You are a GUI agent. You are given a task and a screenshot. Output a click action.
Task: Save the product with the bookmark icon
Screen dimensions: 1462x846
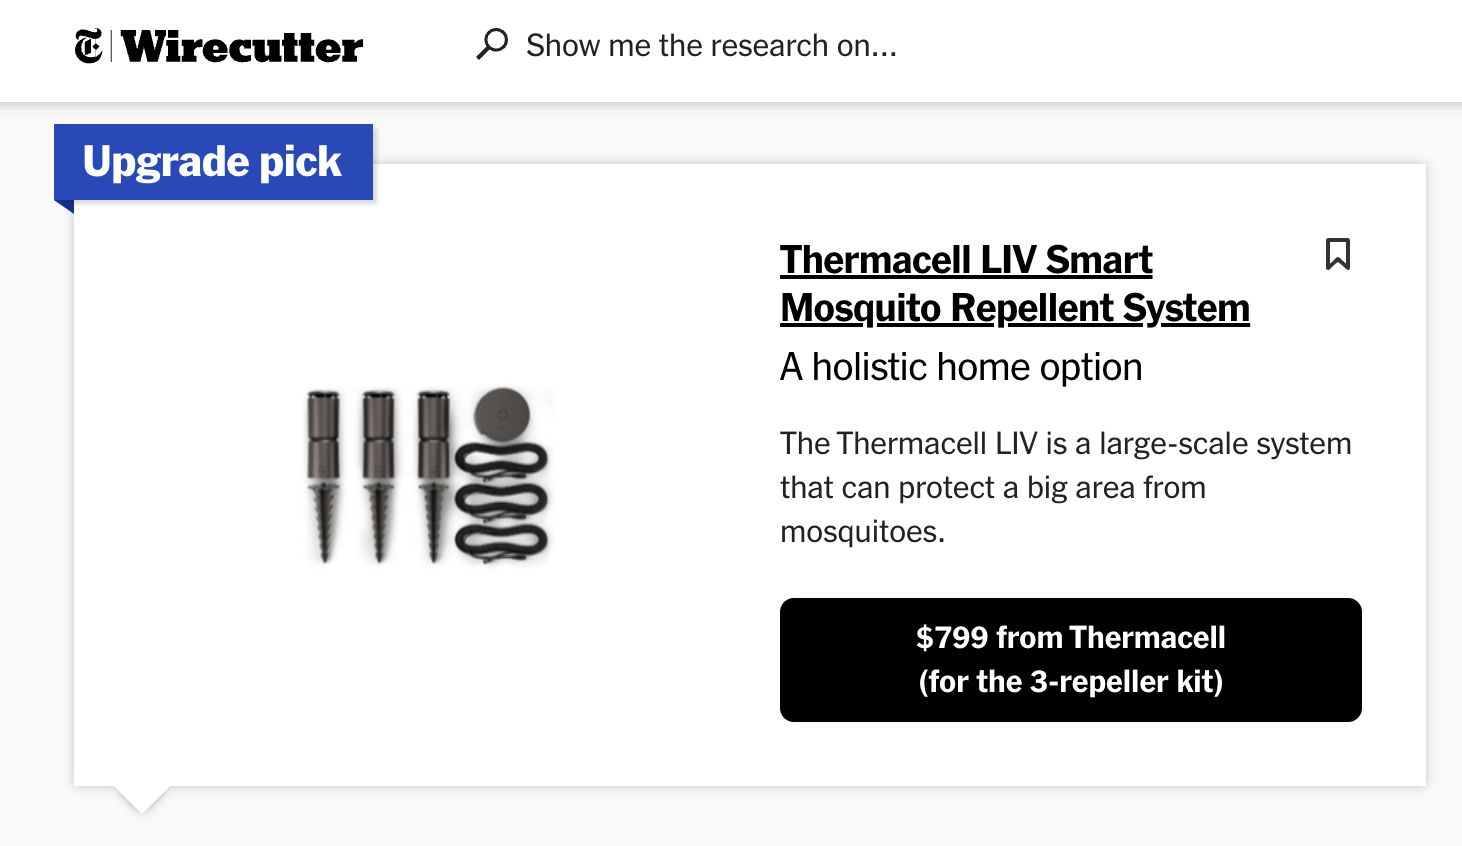click(1338, 254)
